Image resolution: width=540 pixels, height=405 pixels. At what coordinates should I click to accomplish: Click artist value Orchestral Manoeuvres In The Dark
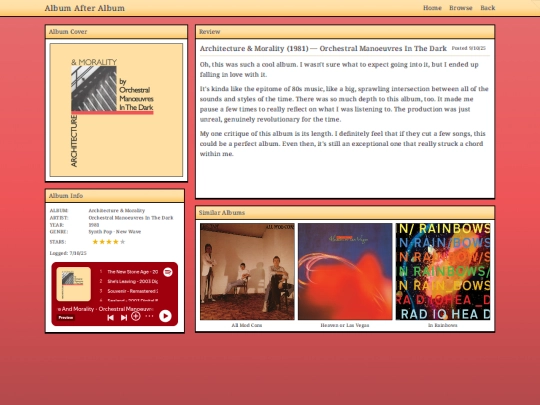tap(131, 218)
